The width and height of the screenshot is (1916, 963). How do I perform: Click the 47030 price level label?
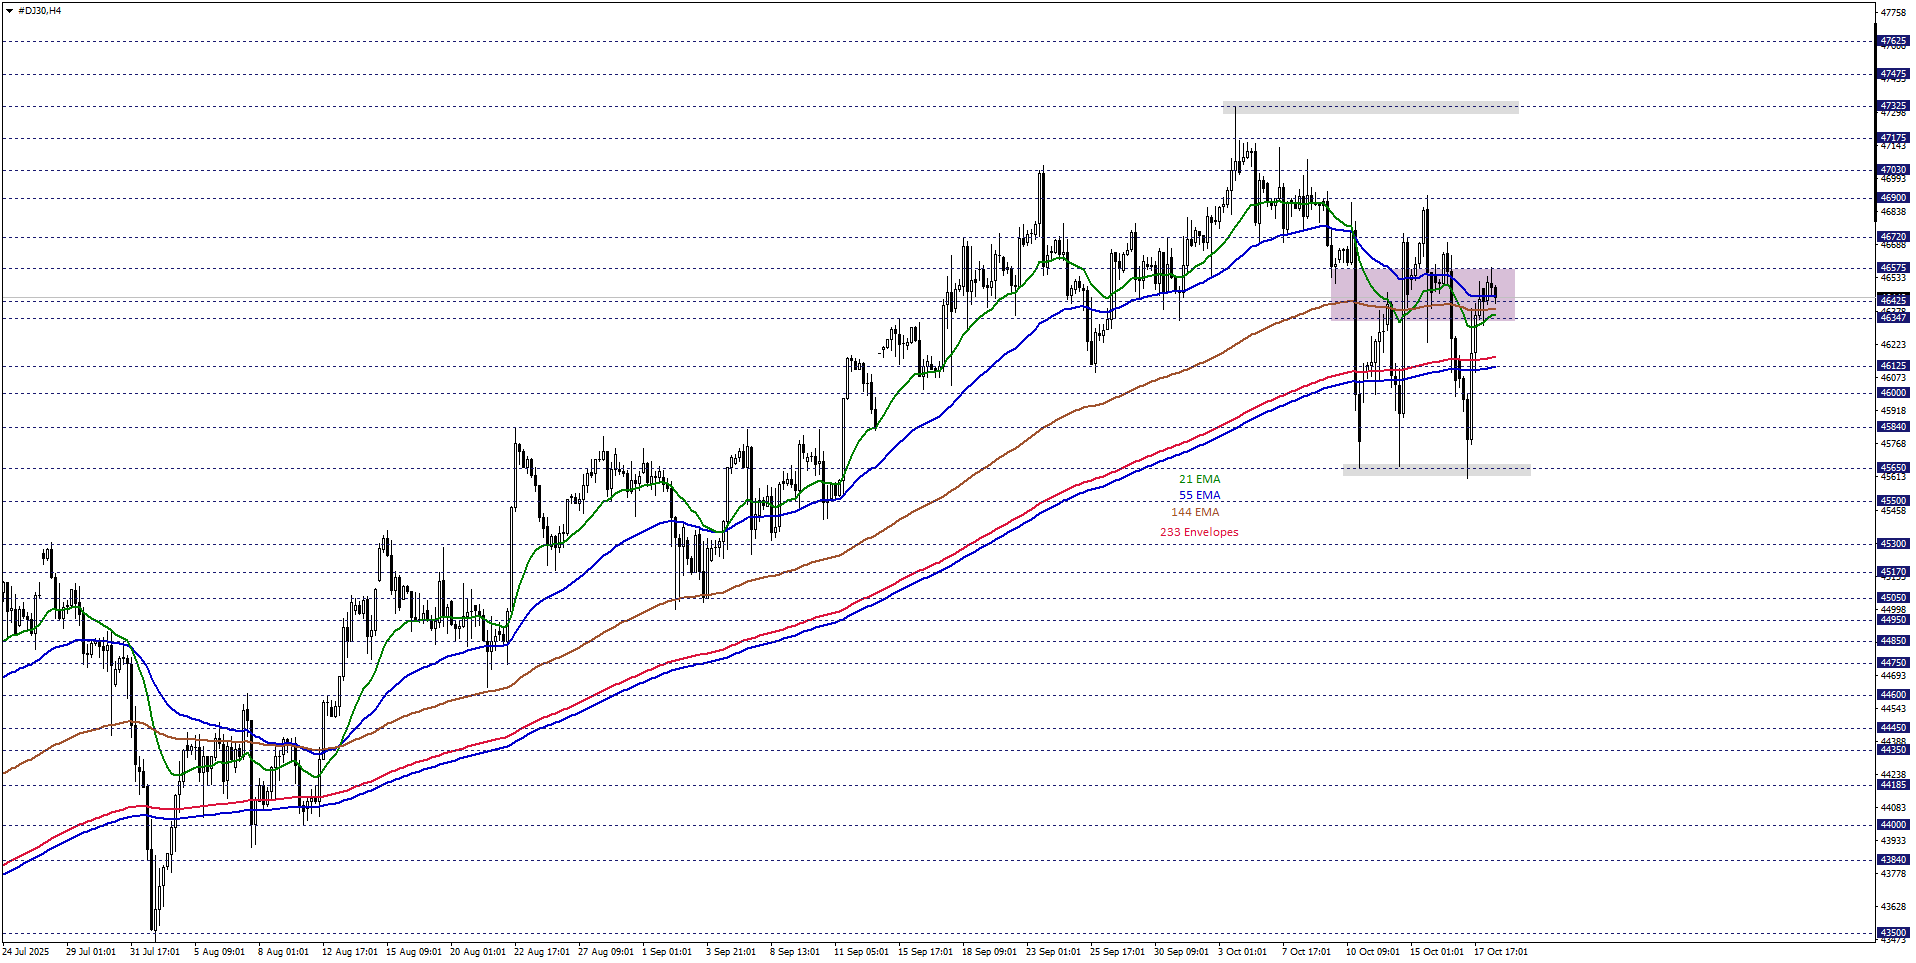click(x=1893, y=170)
